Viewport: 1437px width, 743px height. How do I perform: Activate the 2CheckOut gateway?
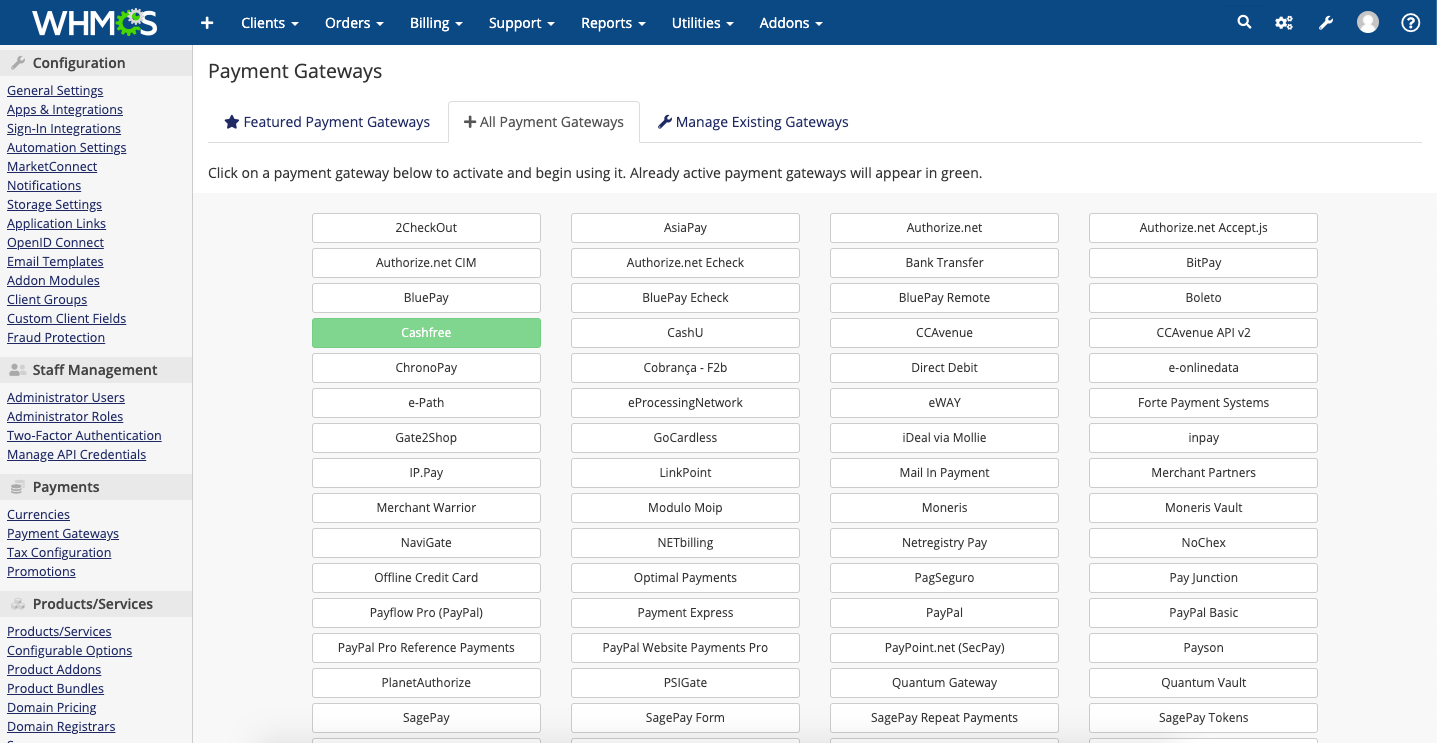(426, 228)
